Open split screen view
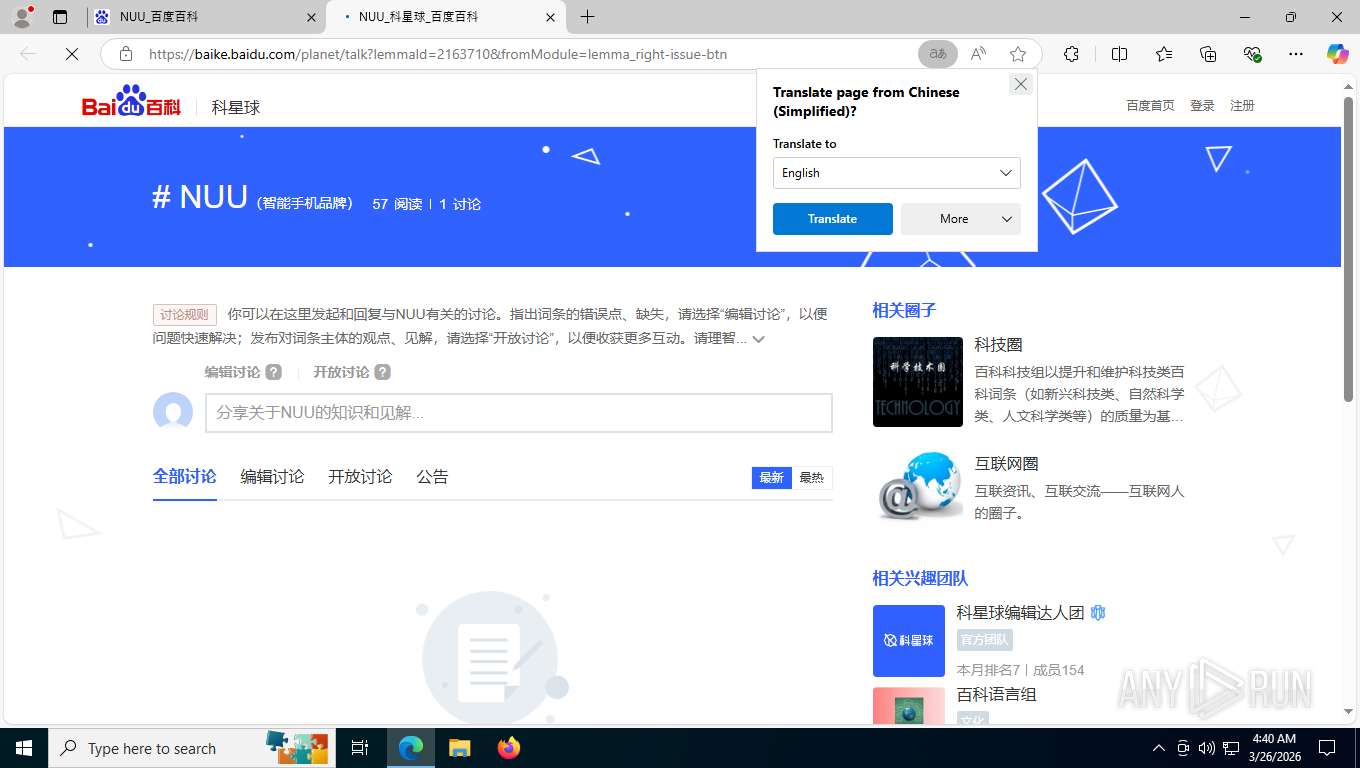 point(1120,54)
